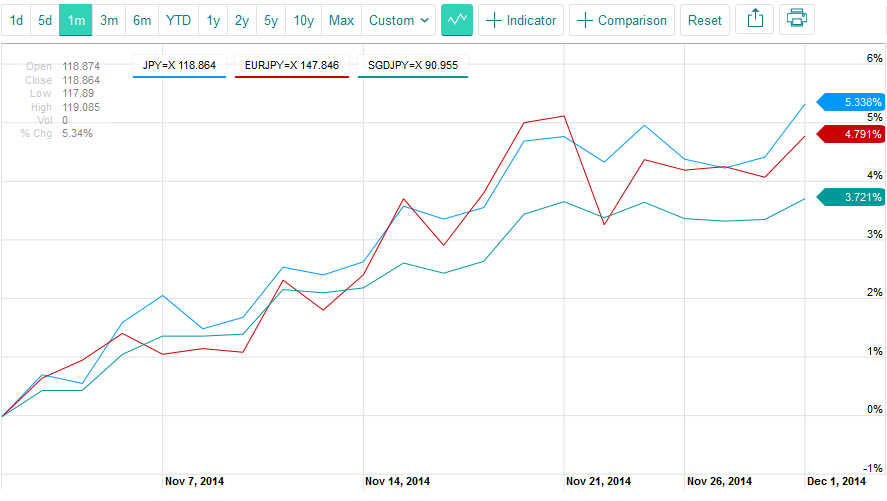Click the High value 119.085
Viewport: 887px width, 501px height.
[81, 107]
